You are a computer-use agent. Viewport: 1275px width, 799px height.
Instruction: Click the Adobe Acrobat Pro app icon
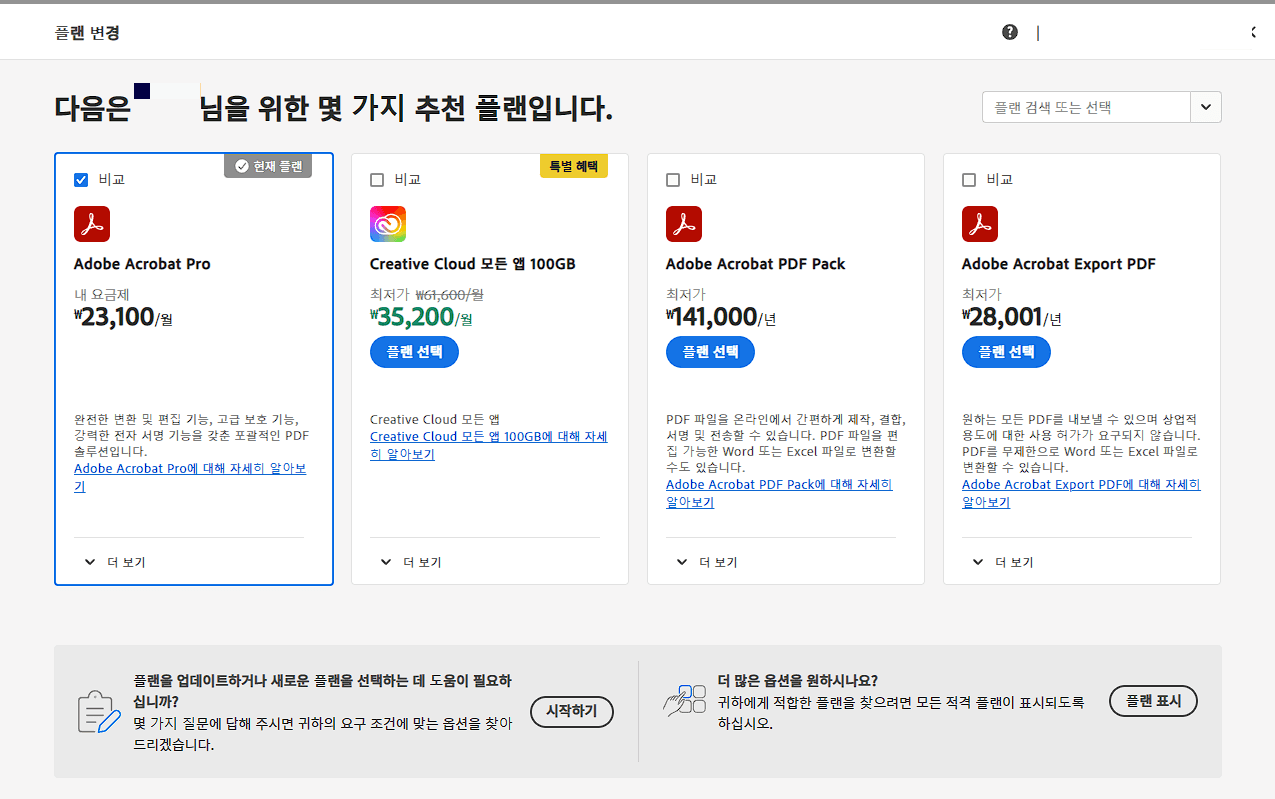tap(92, 224)
